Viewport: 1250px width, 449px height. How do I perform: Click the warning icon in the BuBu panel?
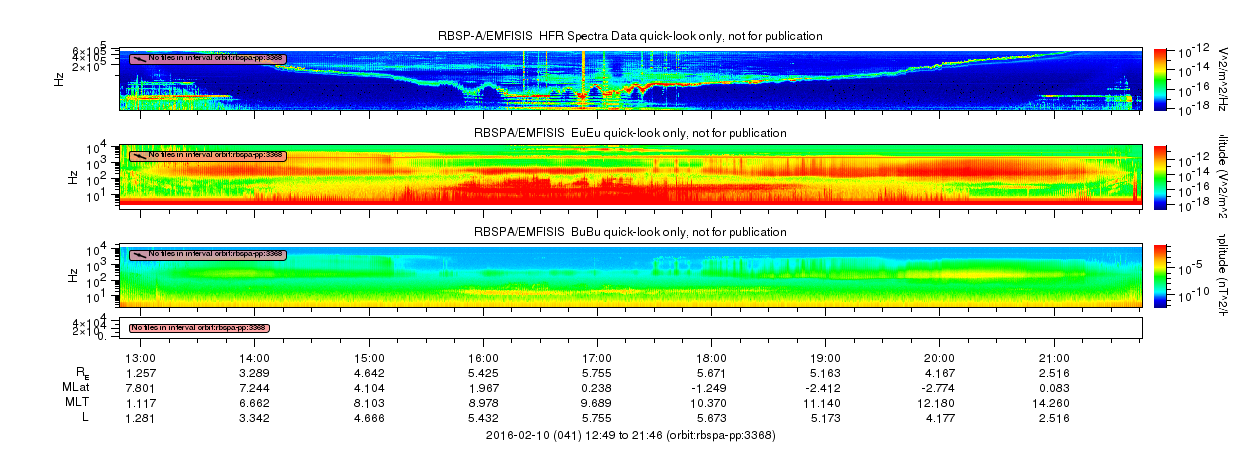139,254
